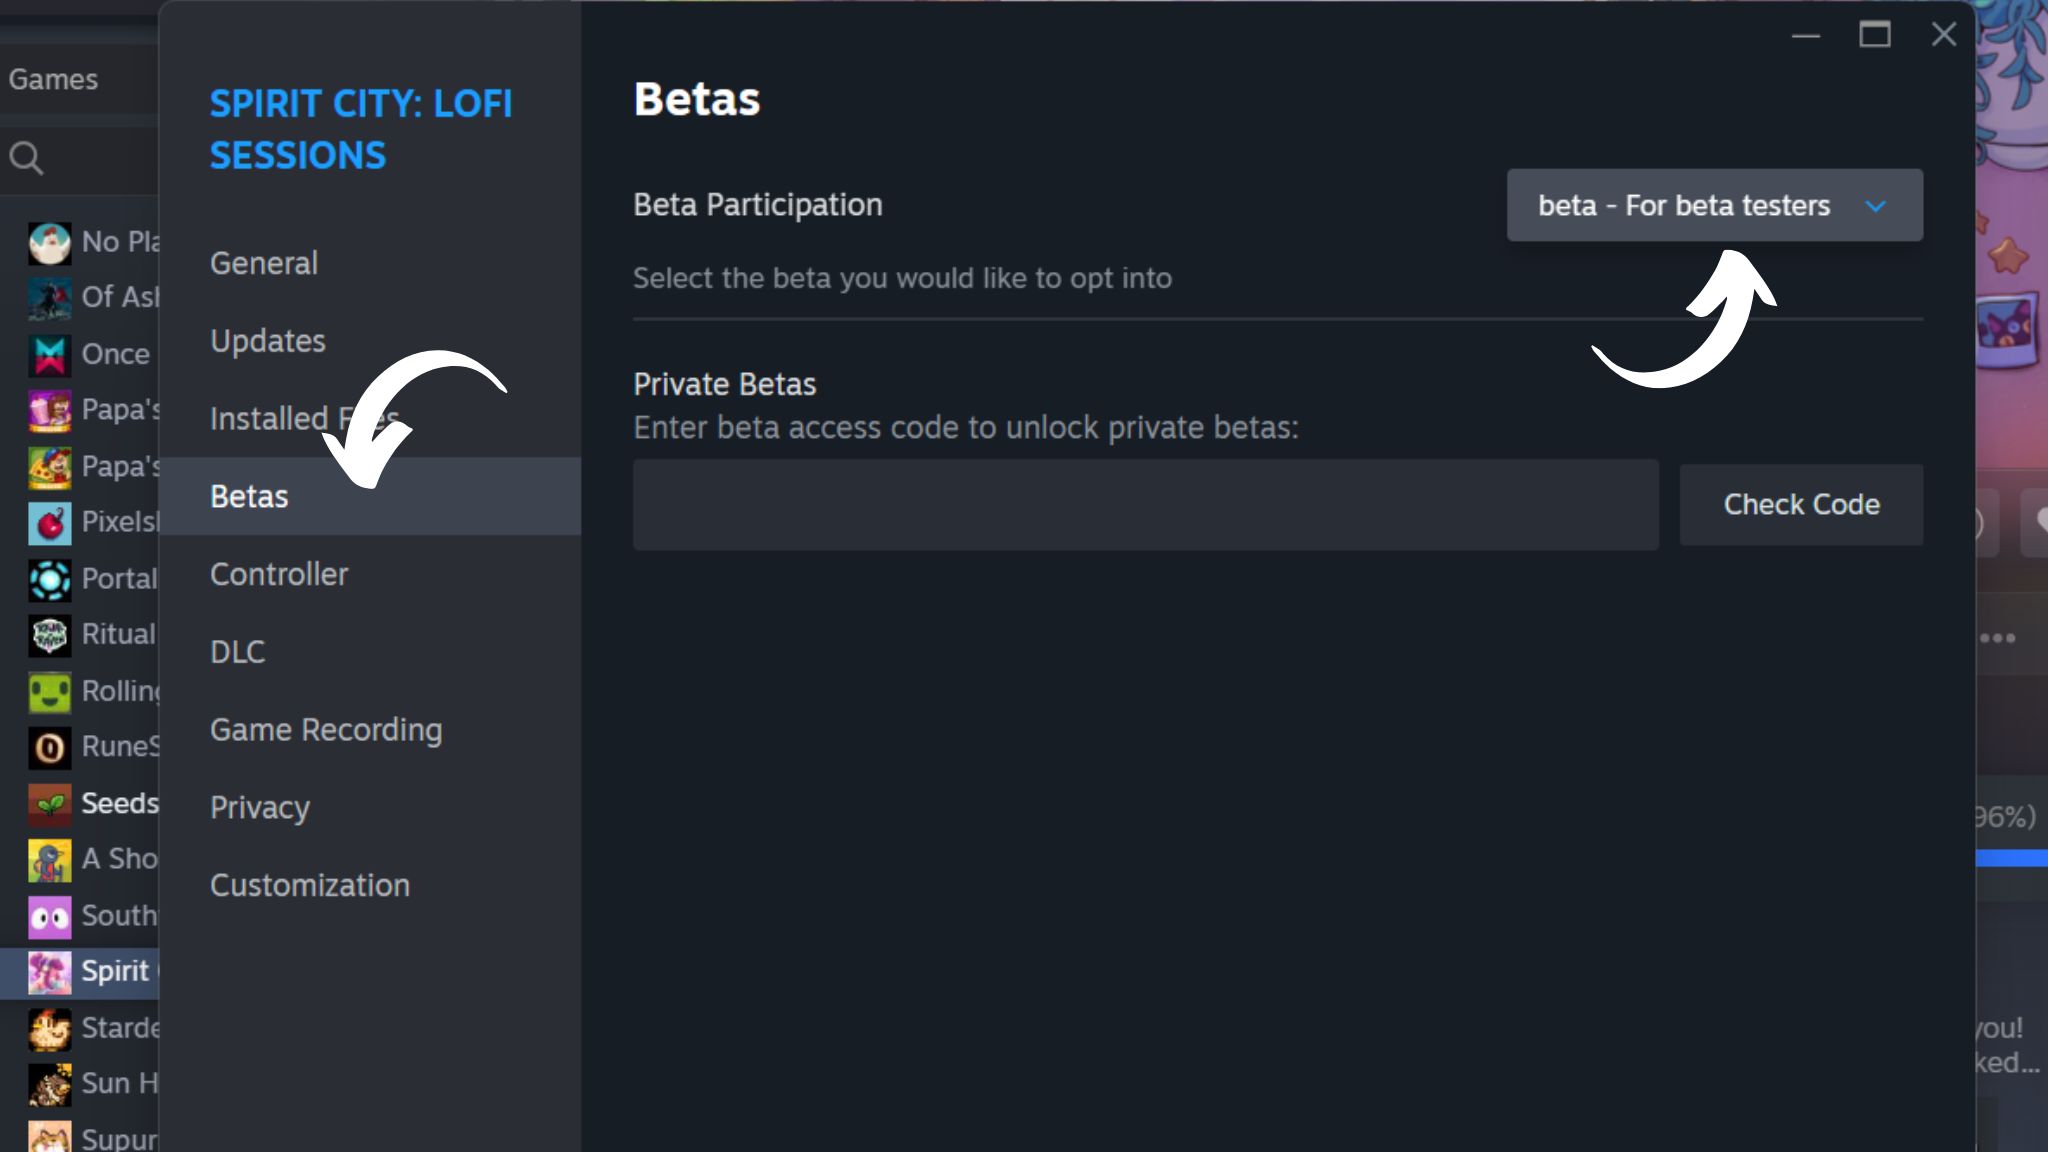Click the Rolling game green icon
The image size is (2048, 1152).
49,692
